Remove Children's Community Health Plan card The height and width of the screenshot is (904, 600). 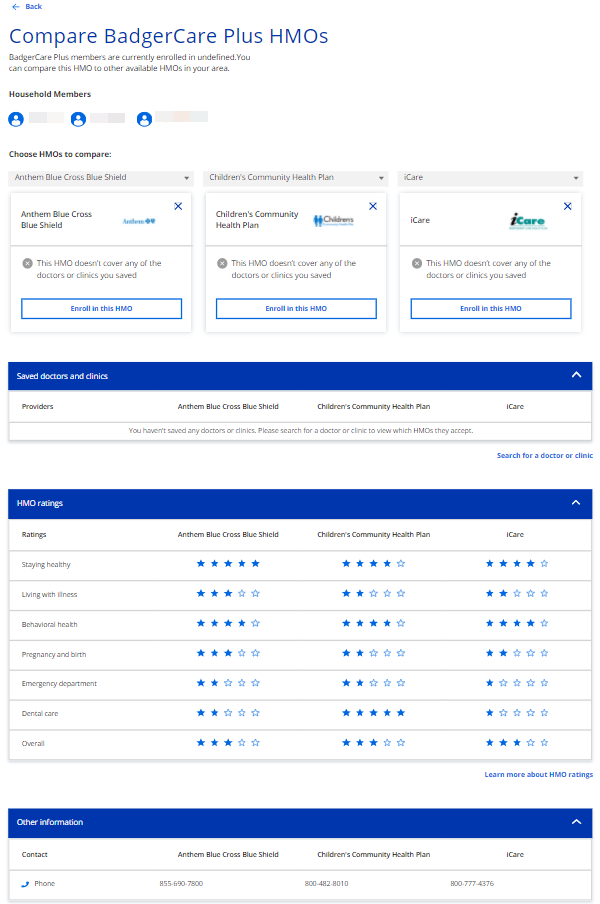click(x=373, y=206)
